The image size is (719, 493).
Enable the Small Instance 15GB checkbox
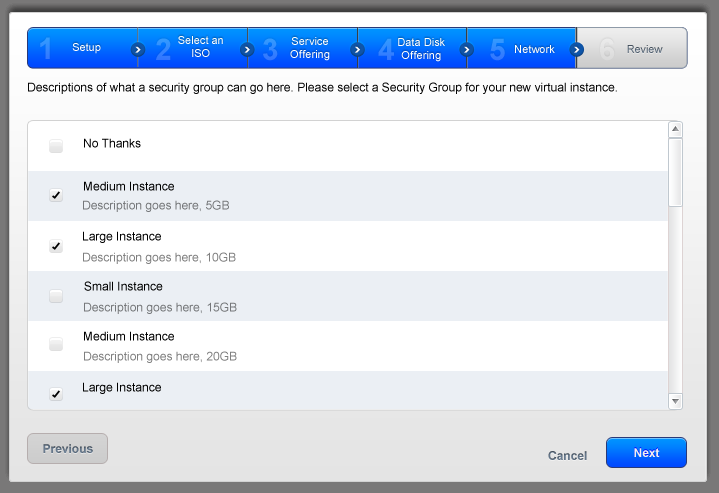click(56, 296)
